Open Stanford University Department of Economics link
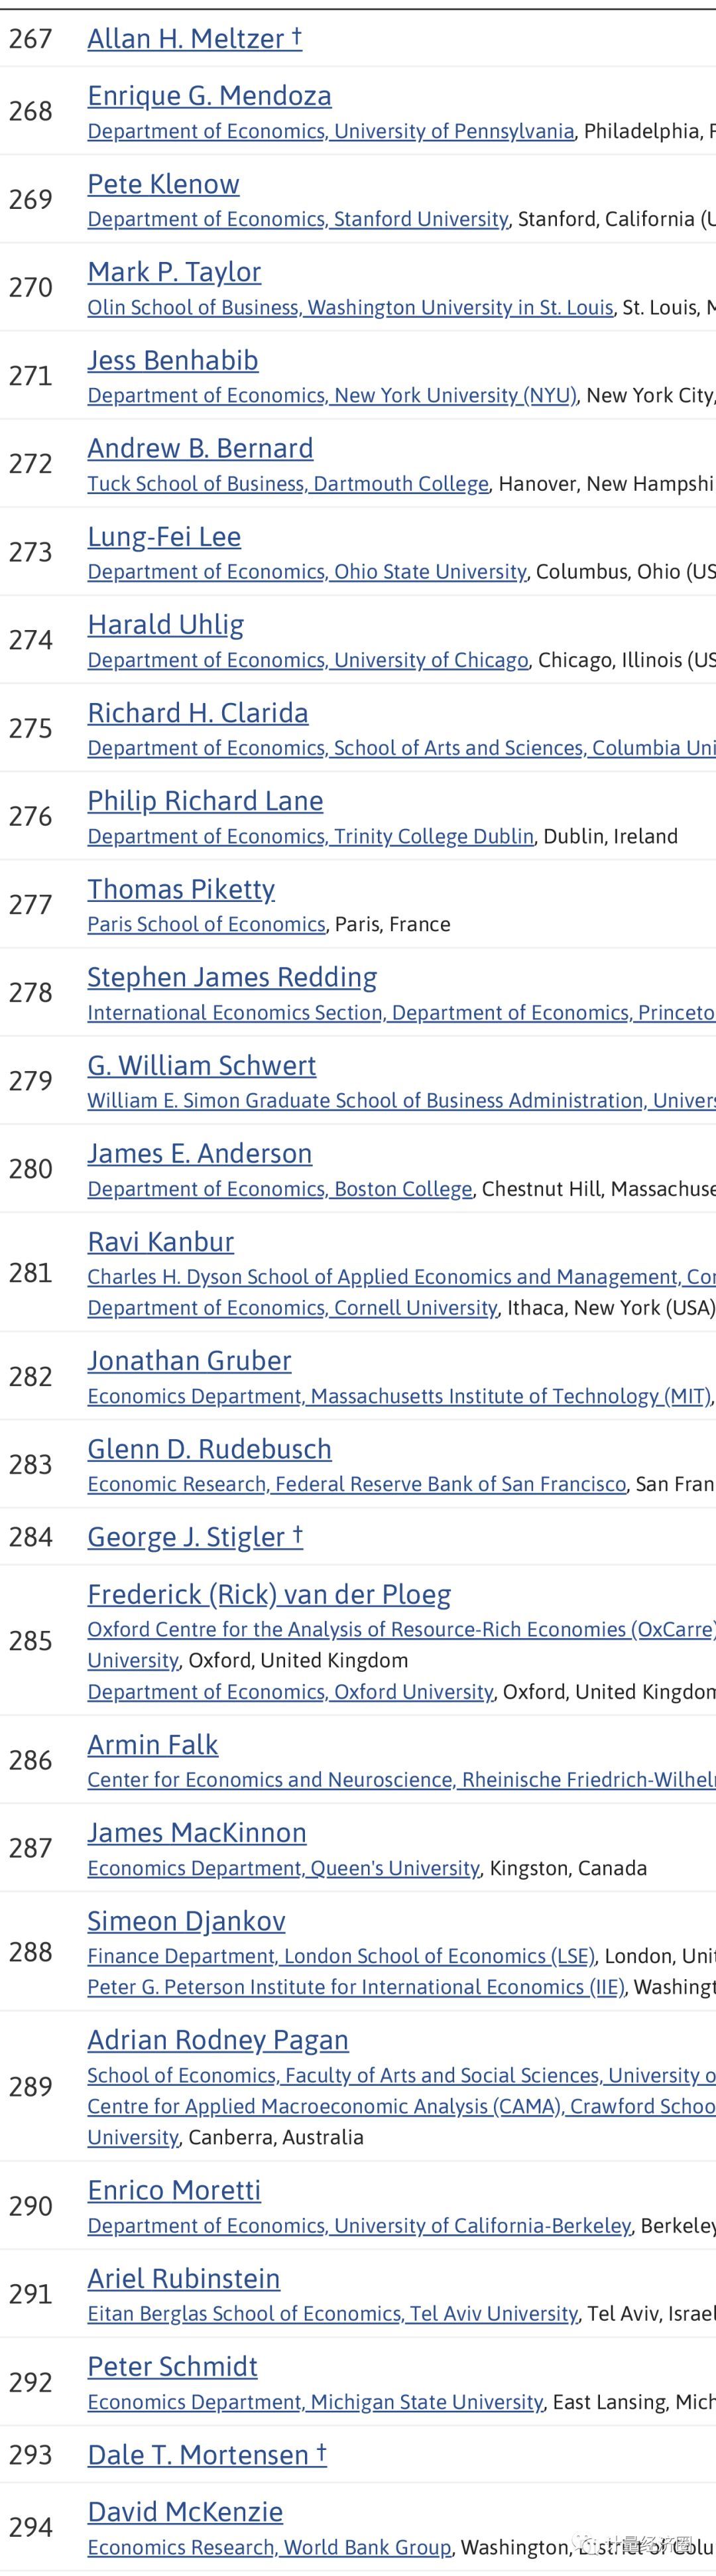The image size is (716, 2576). [297, 219]
